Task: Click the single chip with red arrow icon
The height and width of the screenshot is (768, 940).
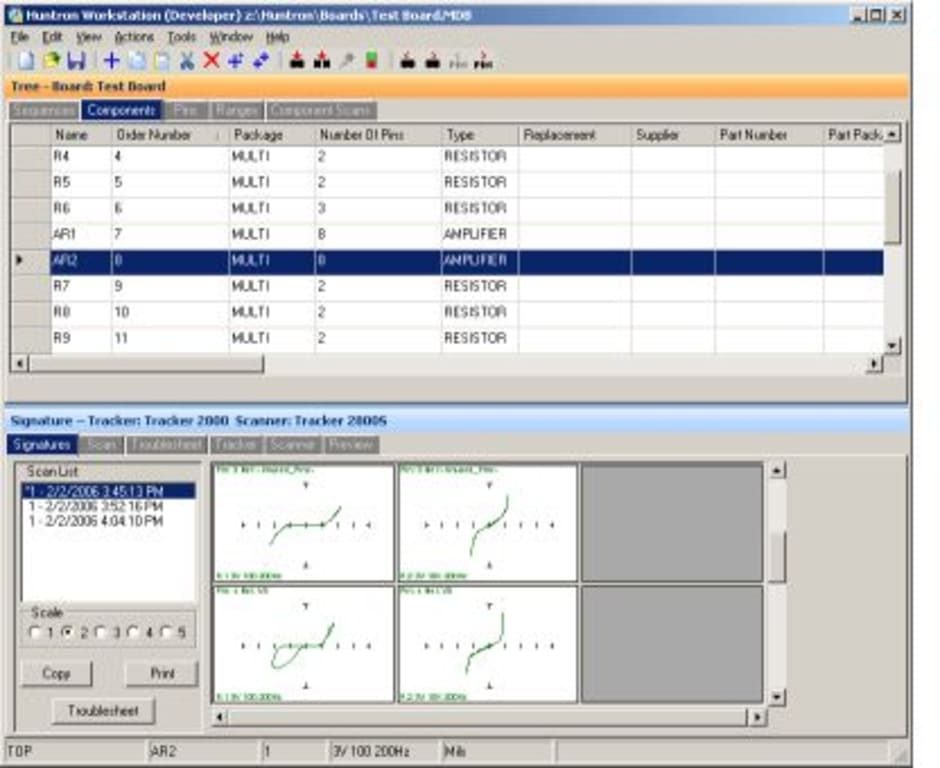Action: pyautogui.click(x=297, y=61)
